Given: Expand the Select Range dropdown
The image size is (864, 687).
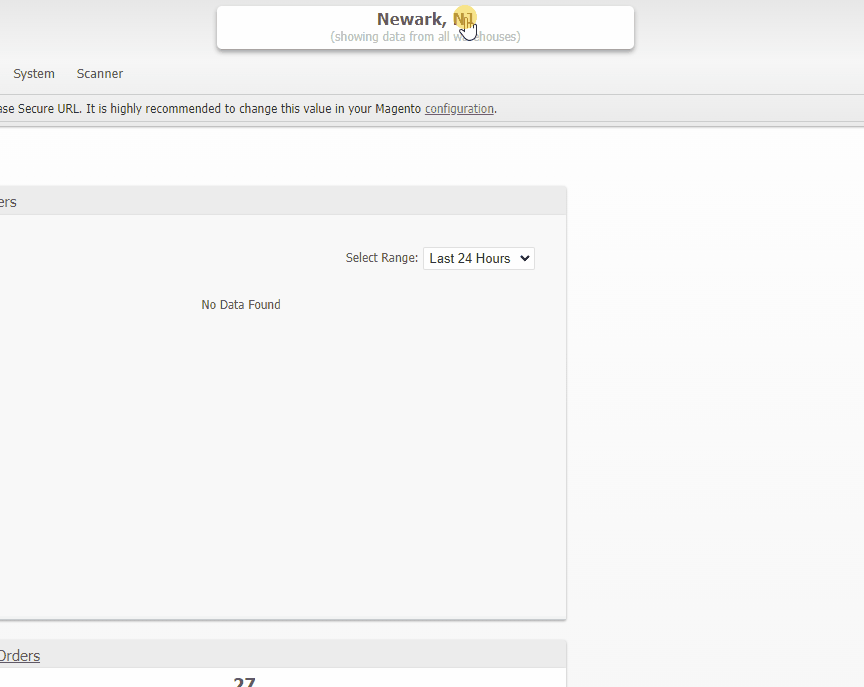Looking at the screenshot, I should point(478,258).
